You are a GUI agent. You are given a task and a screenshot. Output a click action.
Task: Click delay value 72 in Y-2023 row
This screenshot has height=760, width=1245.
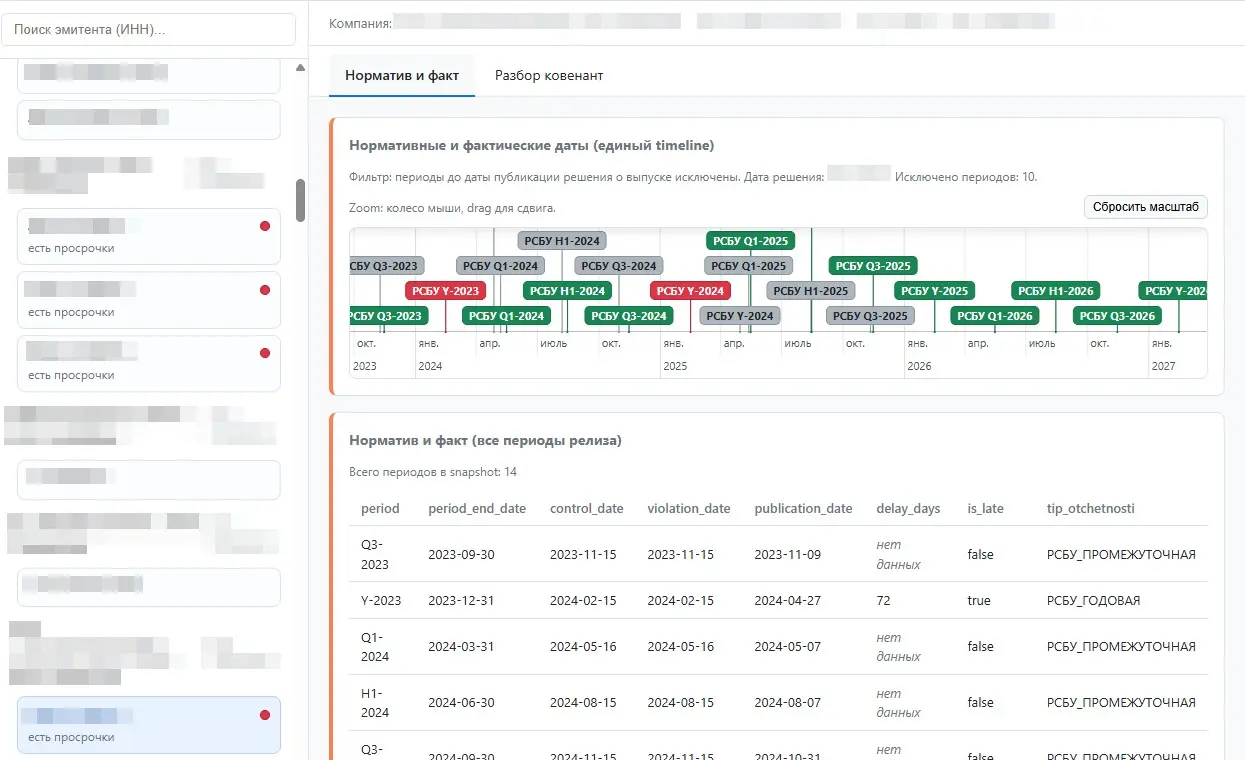pos(884,601)
